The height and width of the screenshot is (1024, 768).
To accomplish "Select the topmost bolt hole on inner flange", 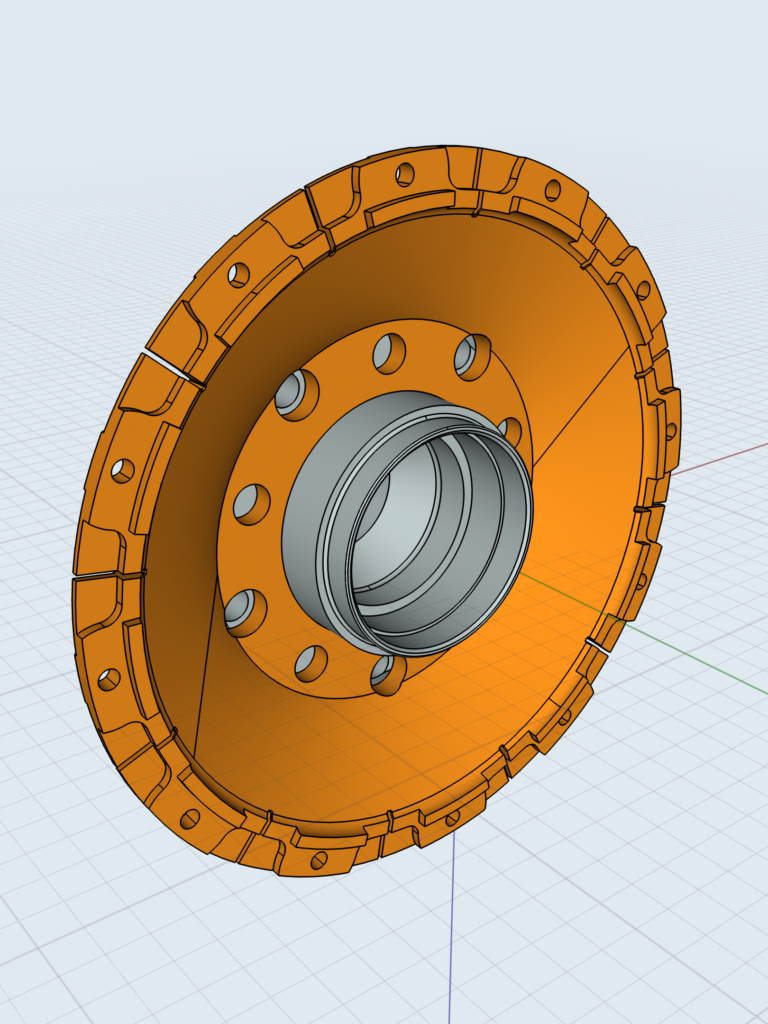I will pos(389,350).
